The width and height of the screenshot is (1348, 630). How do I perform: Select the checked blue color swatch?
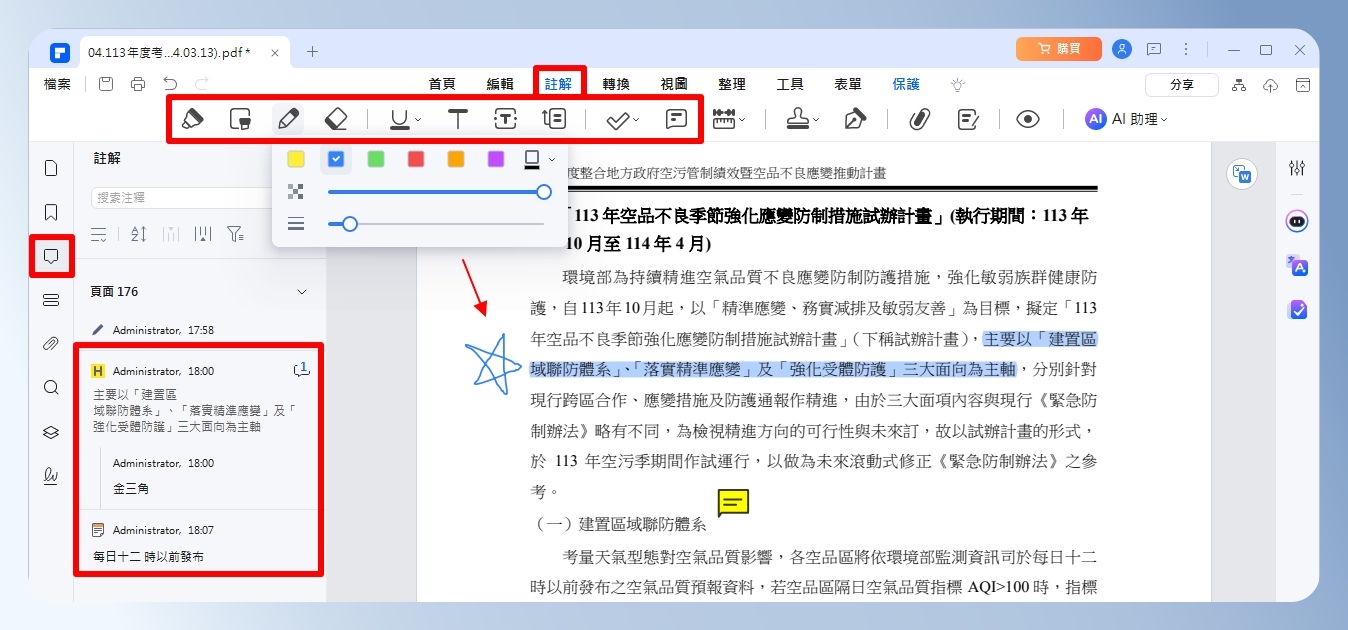[336, 159]
